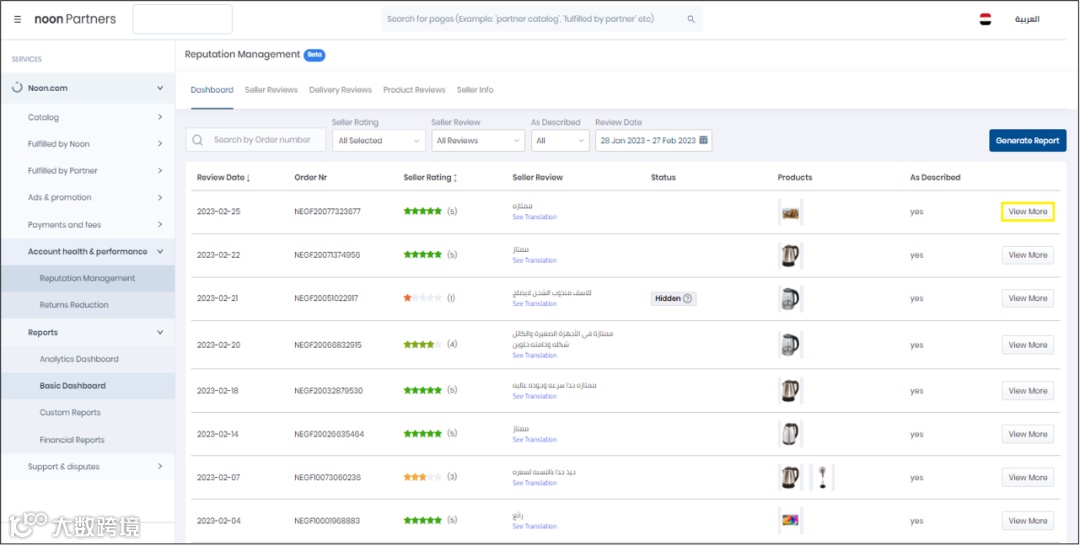Switch to the Product Reviews tab
This screenshot has width=1080, height=546.
coord(414,90)
